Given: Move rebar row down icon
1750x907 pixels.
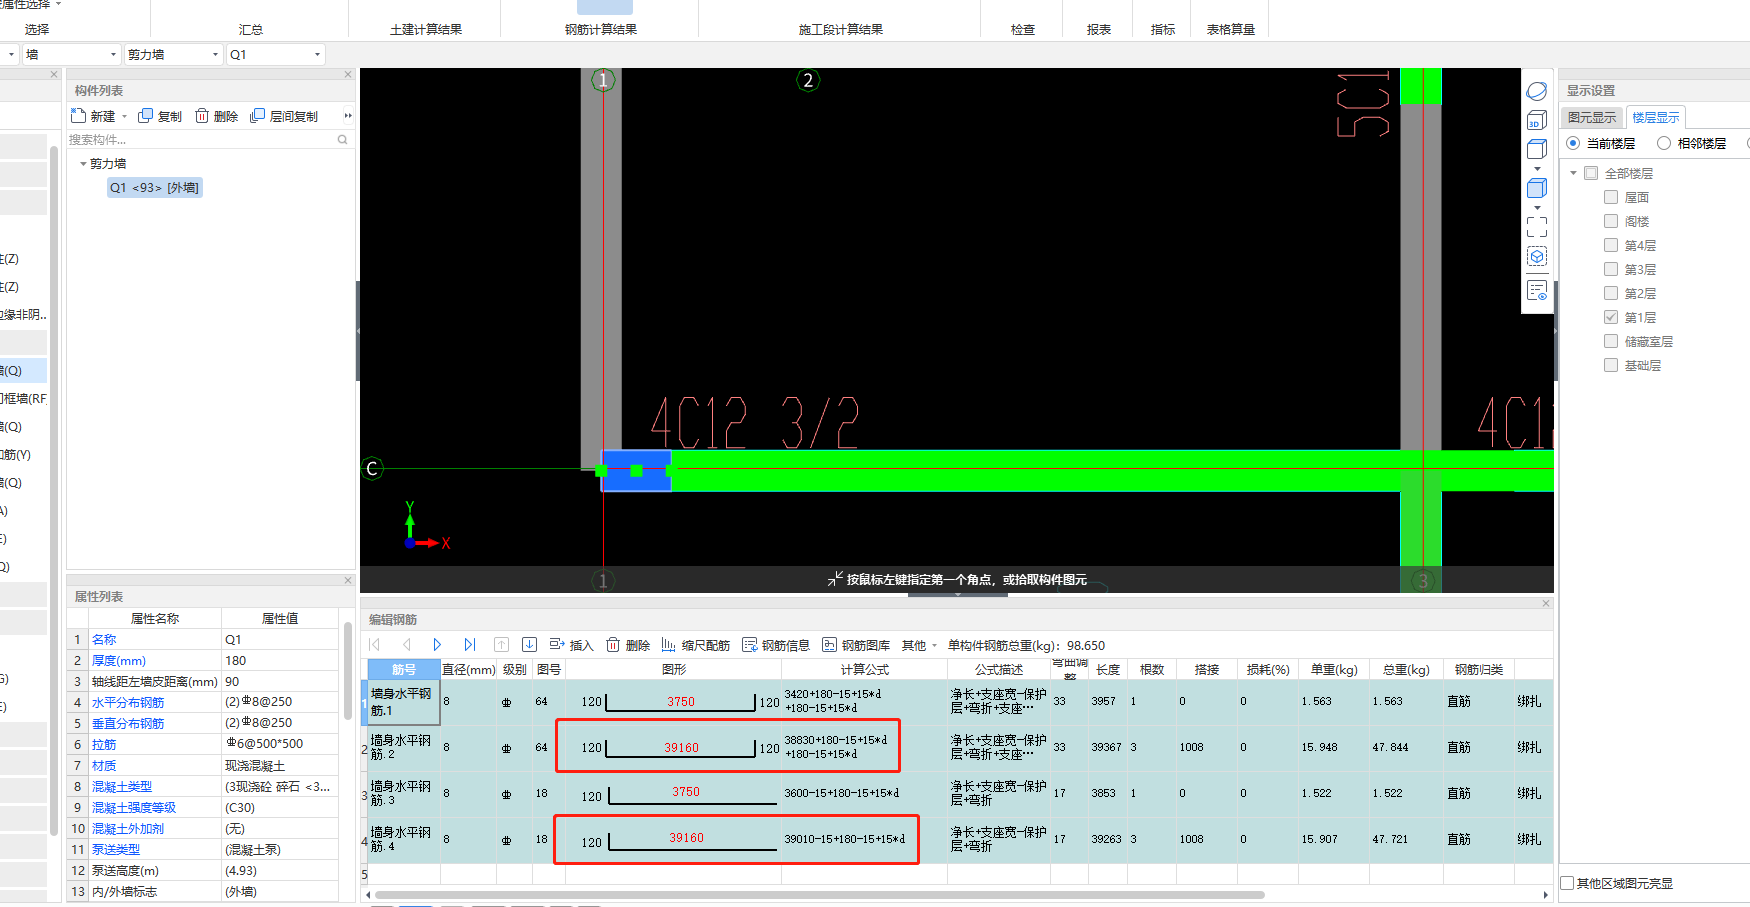Looking at the screenshot, I should click(530, 645).
